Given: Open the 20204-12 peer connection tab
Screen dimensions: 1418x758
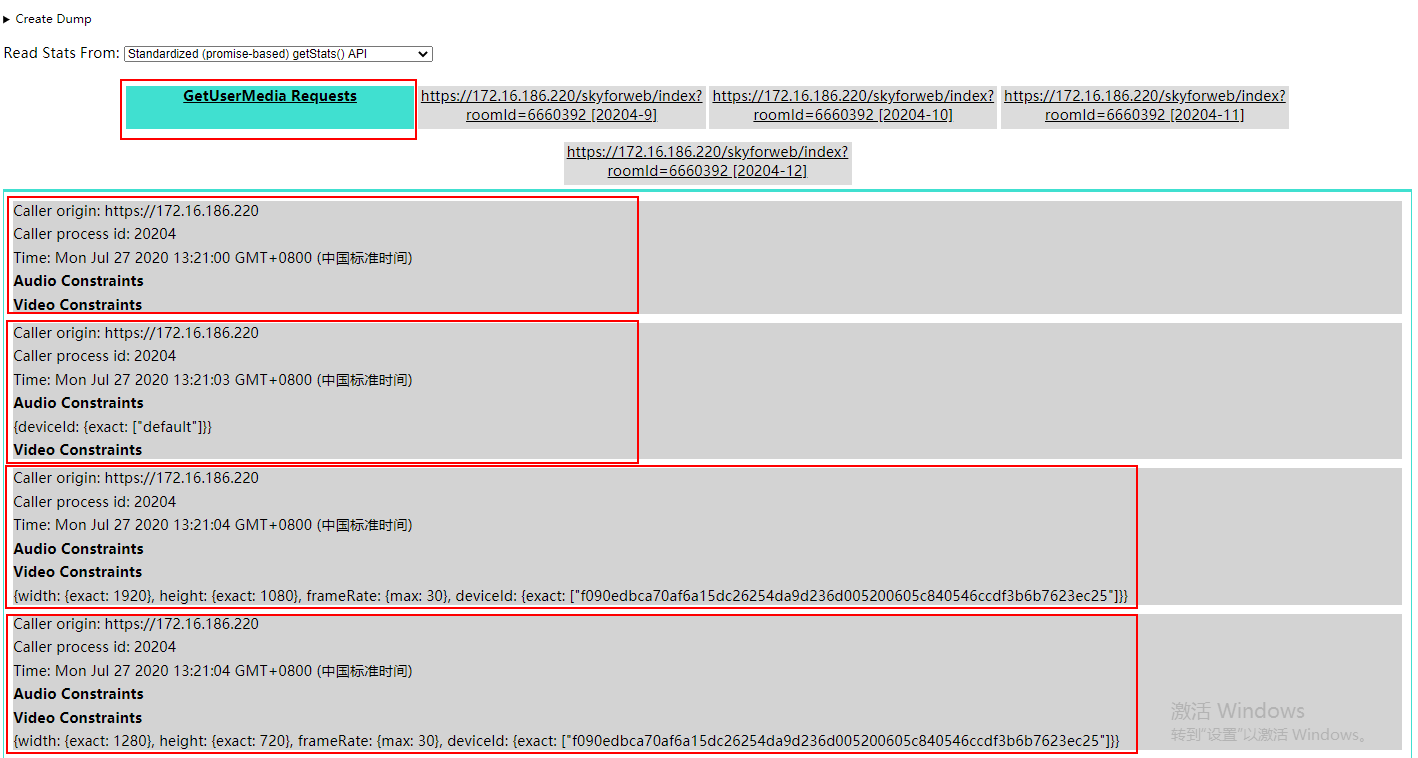Looking at the screenshot, I should [707, 161].
